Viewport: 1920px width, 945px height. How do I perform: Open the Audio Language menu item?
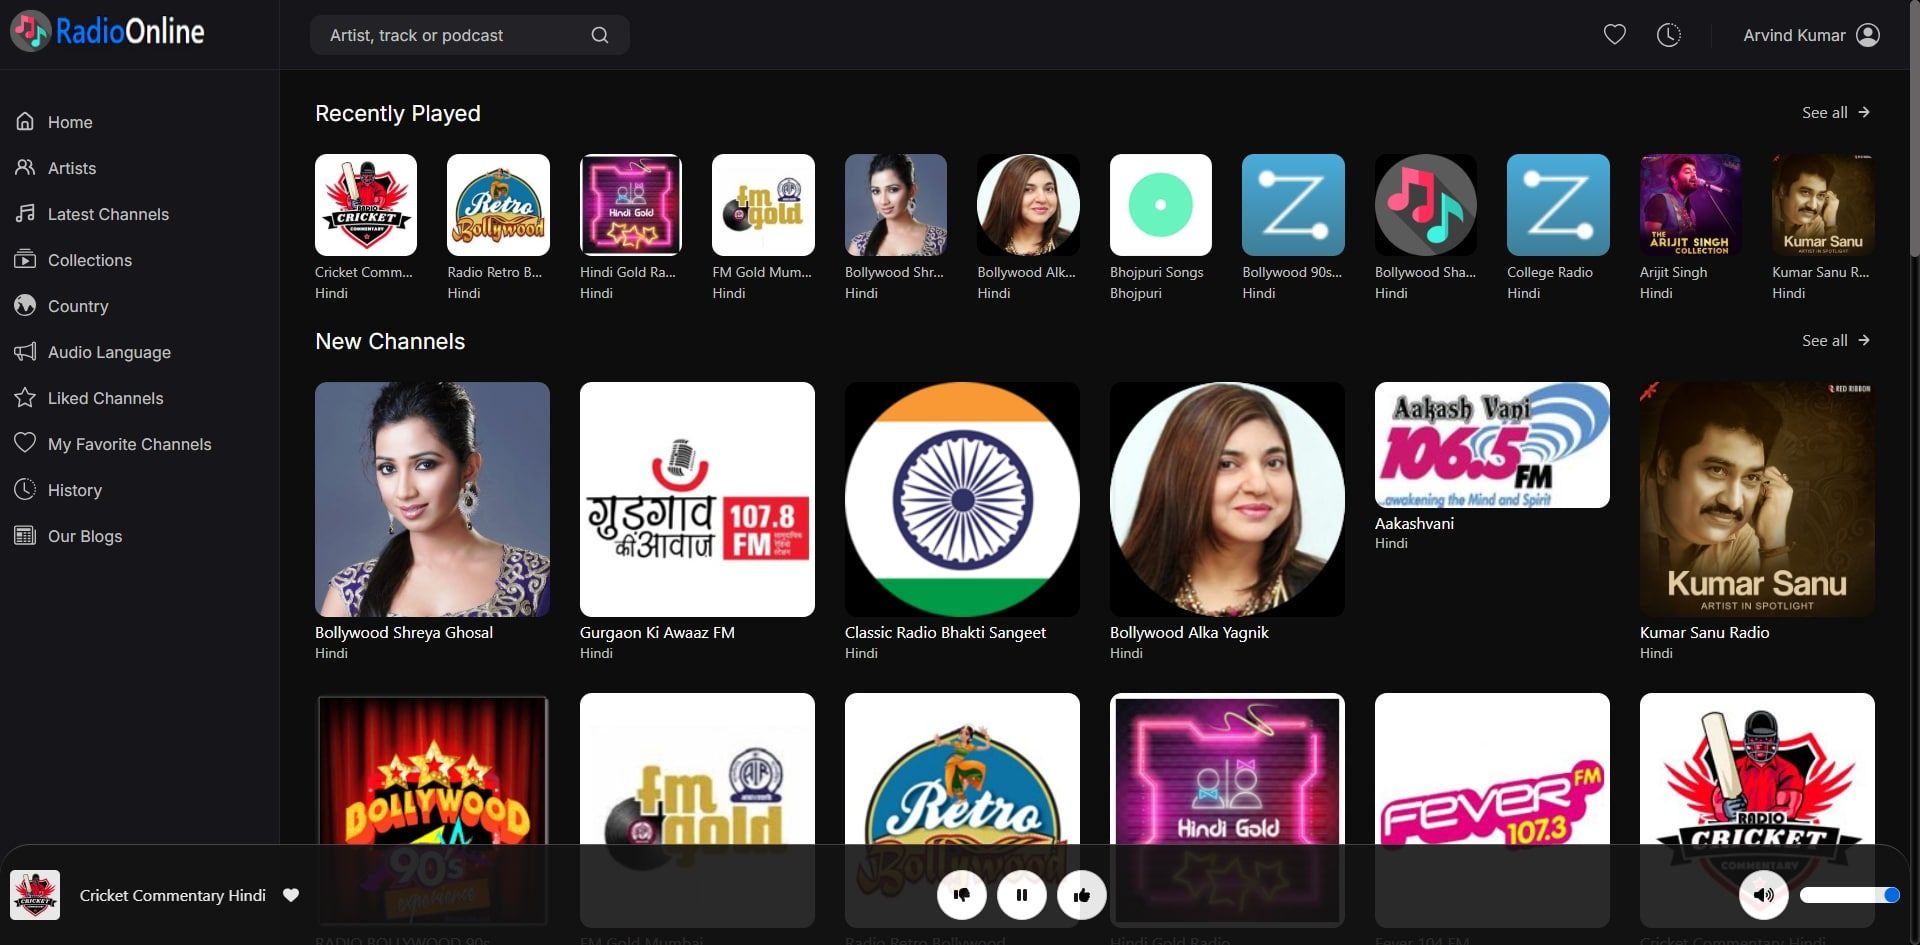click(109, 352)
